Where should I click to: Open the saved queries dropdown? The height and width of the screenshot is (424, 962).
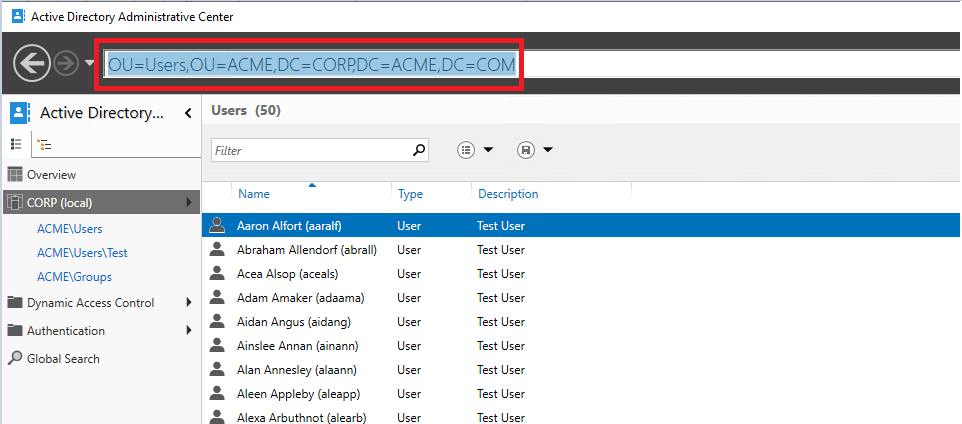pos(535,150)
